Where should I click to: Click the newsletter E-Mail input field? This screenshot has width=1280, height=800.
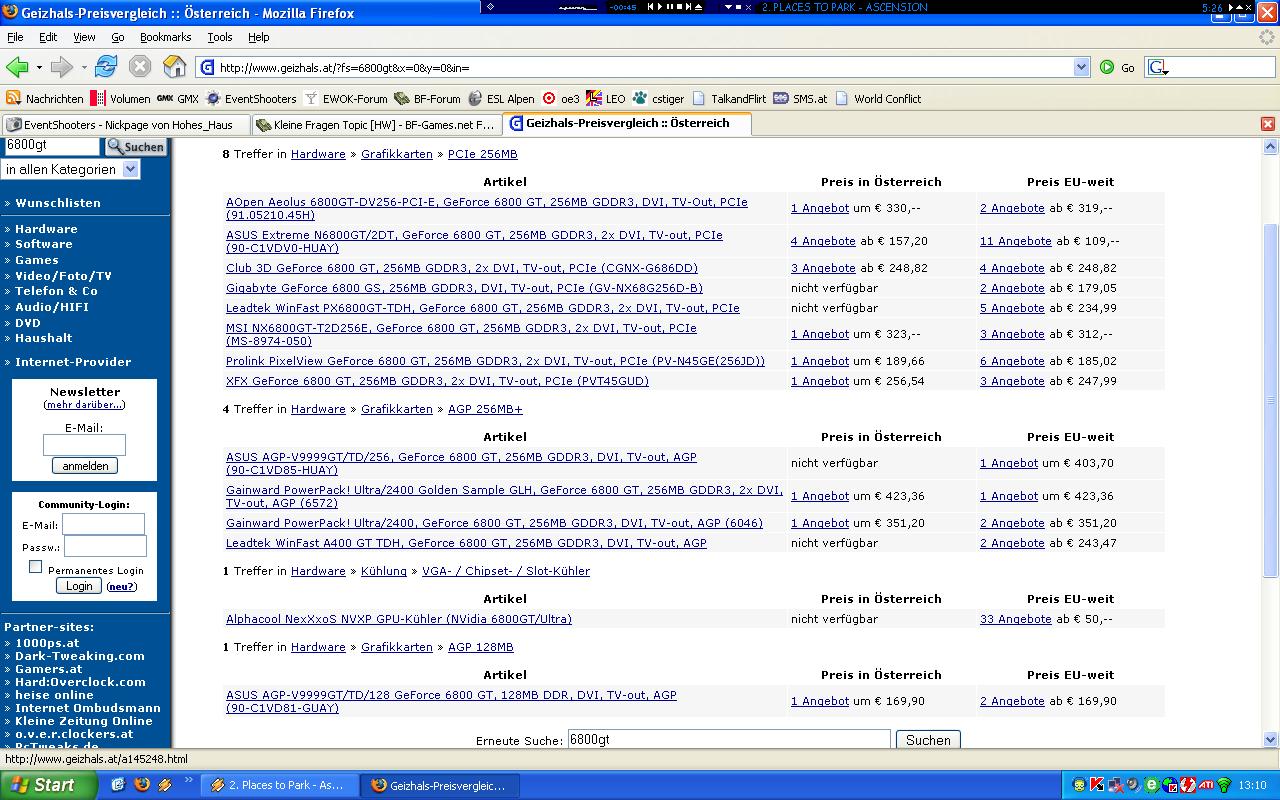tap(84, 445)
